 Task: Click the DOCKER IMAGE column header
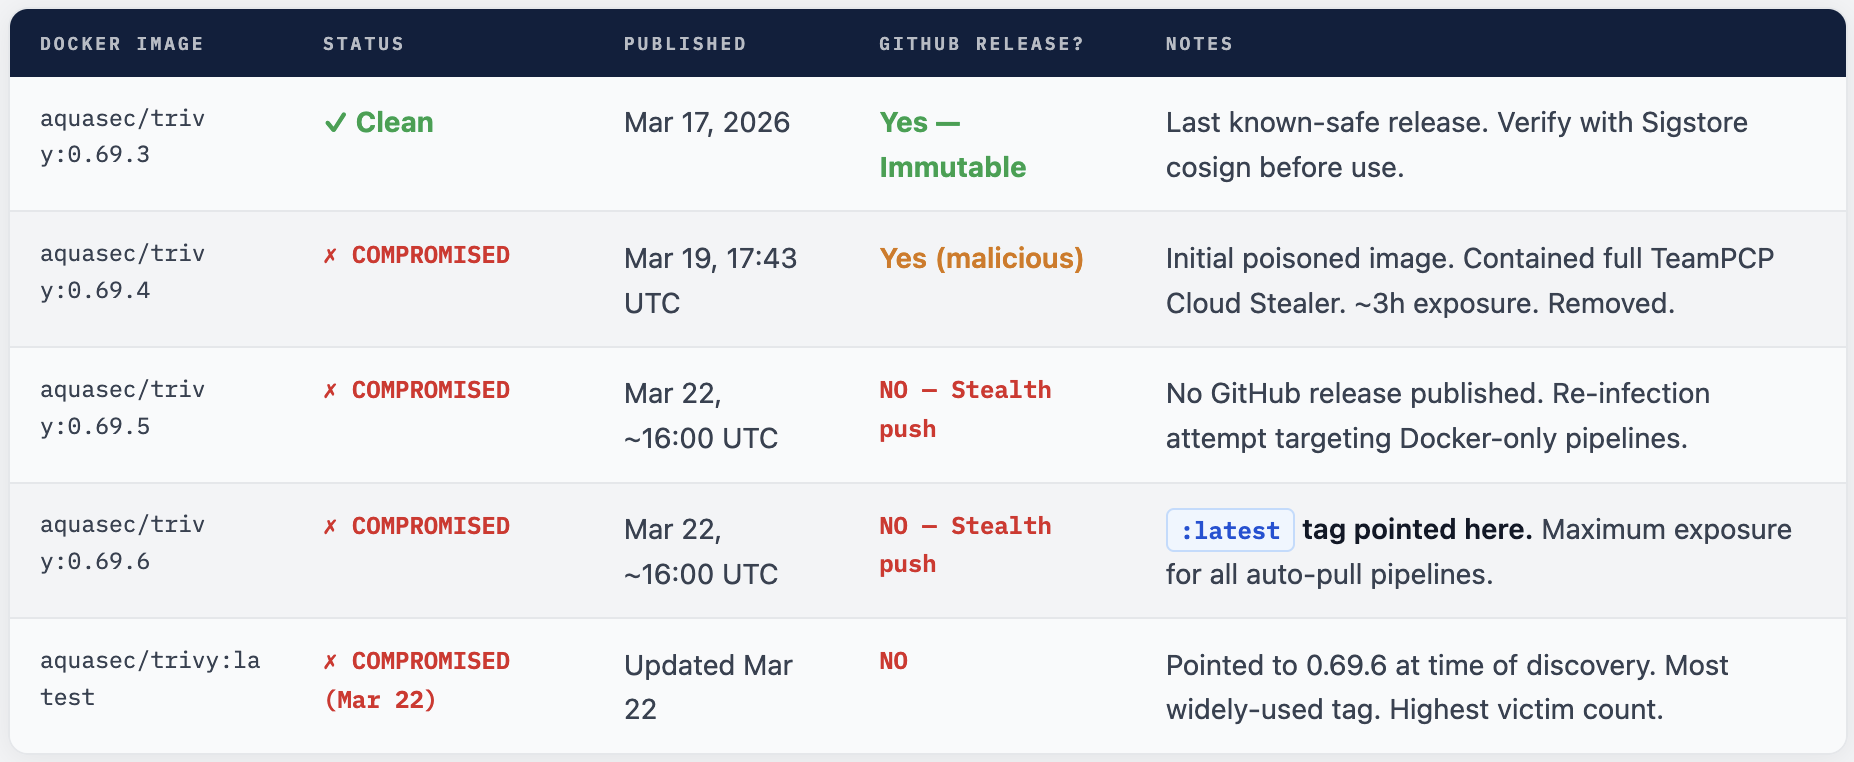(x=121, y=44)
